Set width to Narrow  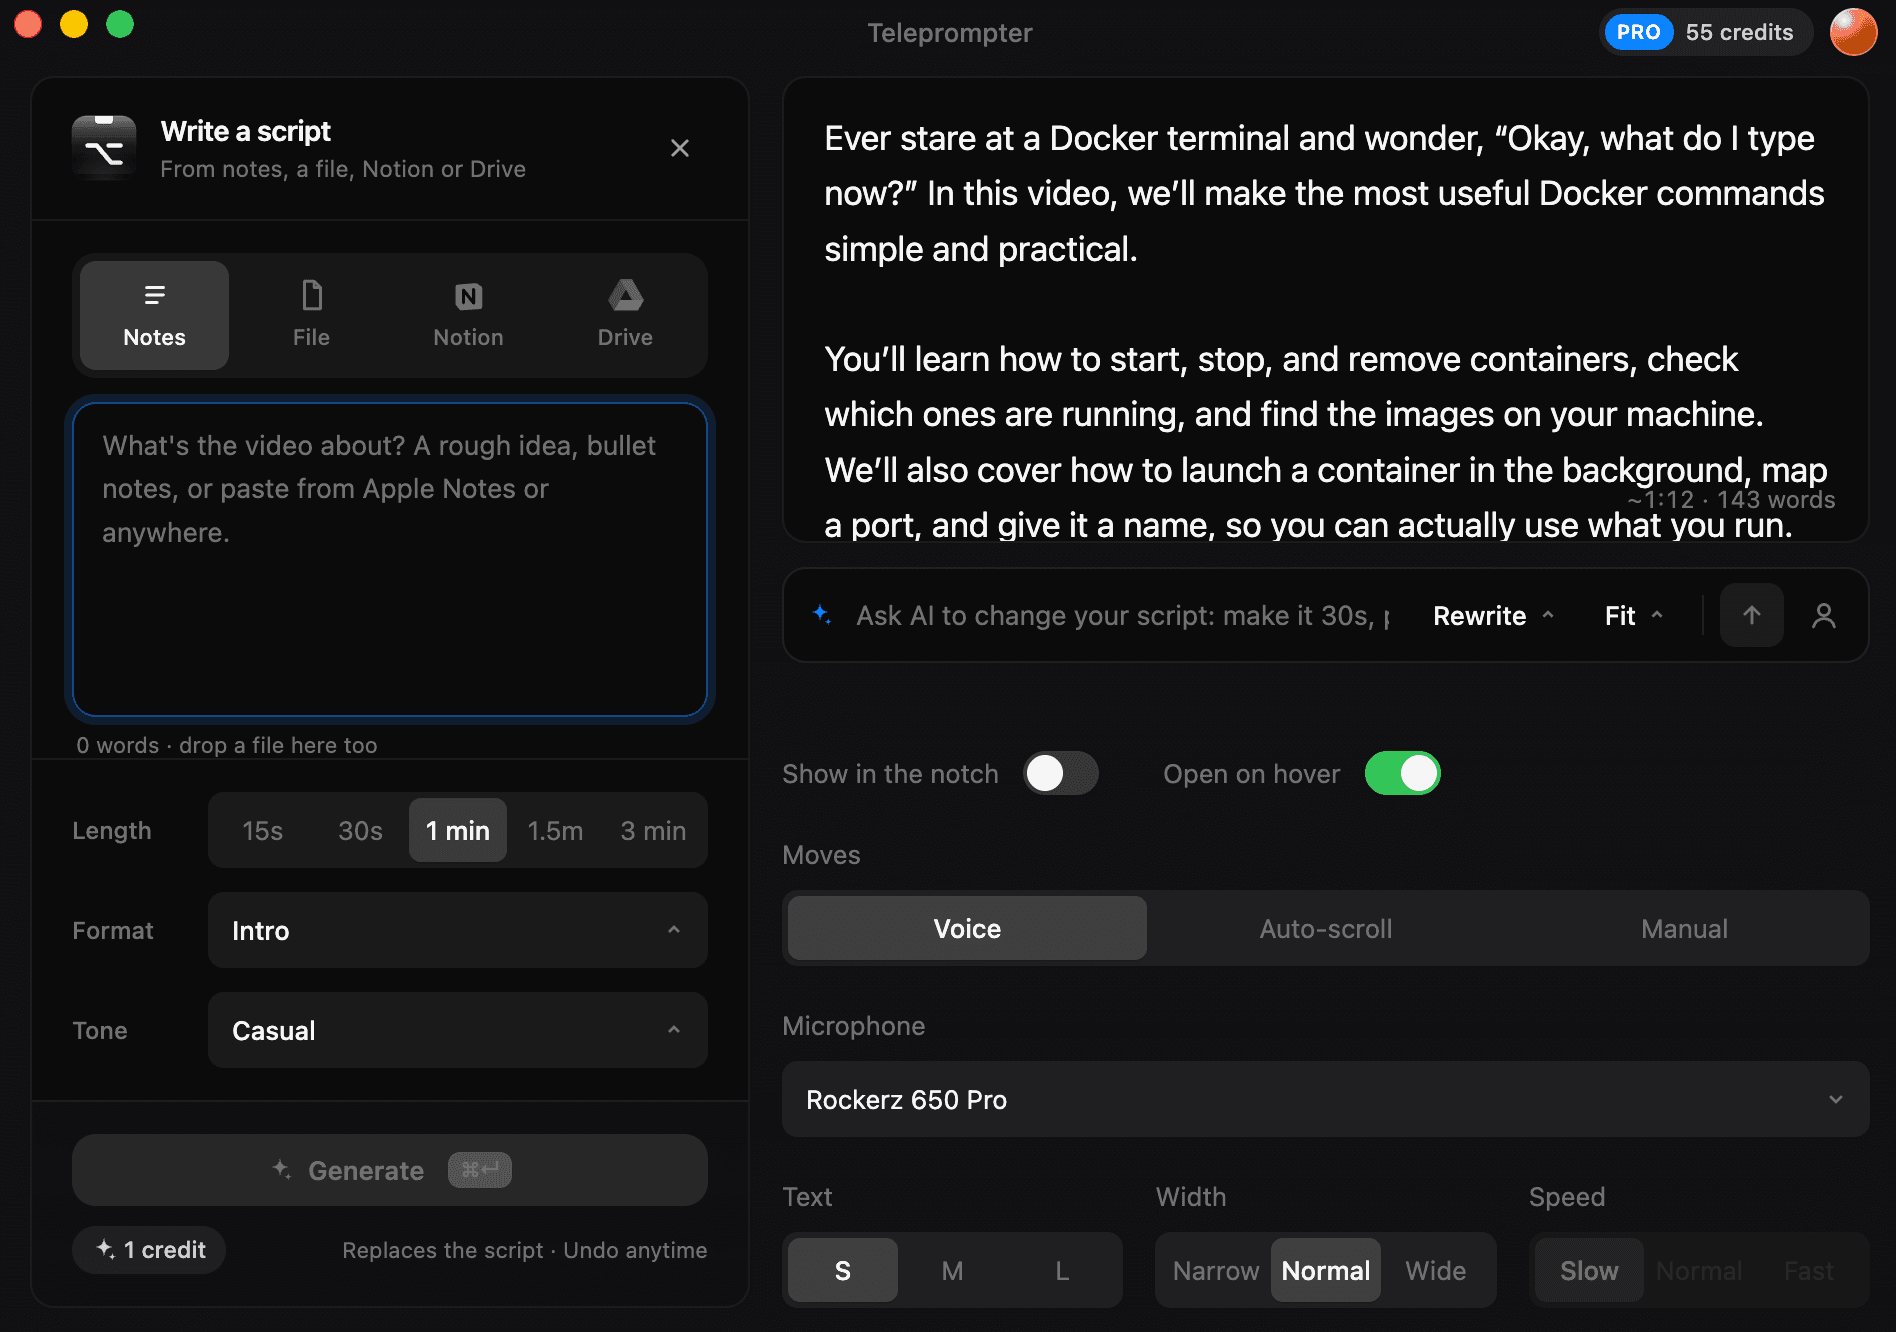coord(1216,1270)
